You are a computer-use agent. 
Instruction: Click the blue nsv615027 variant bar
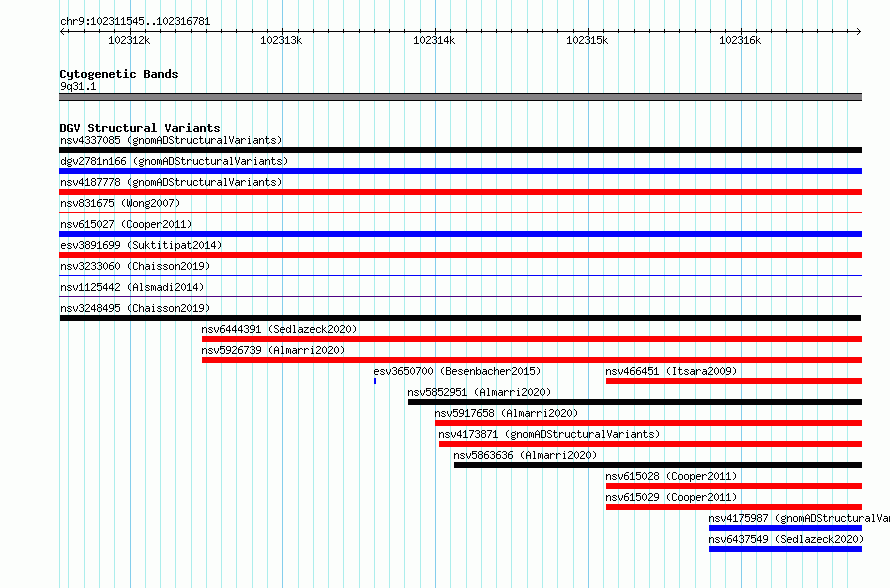[x=460, y=234]
